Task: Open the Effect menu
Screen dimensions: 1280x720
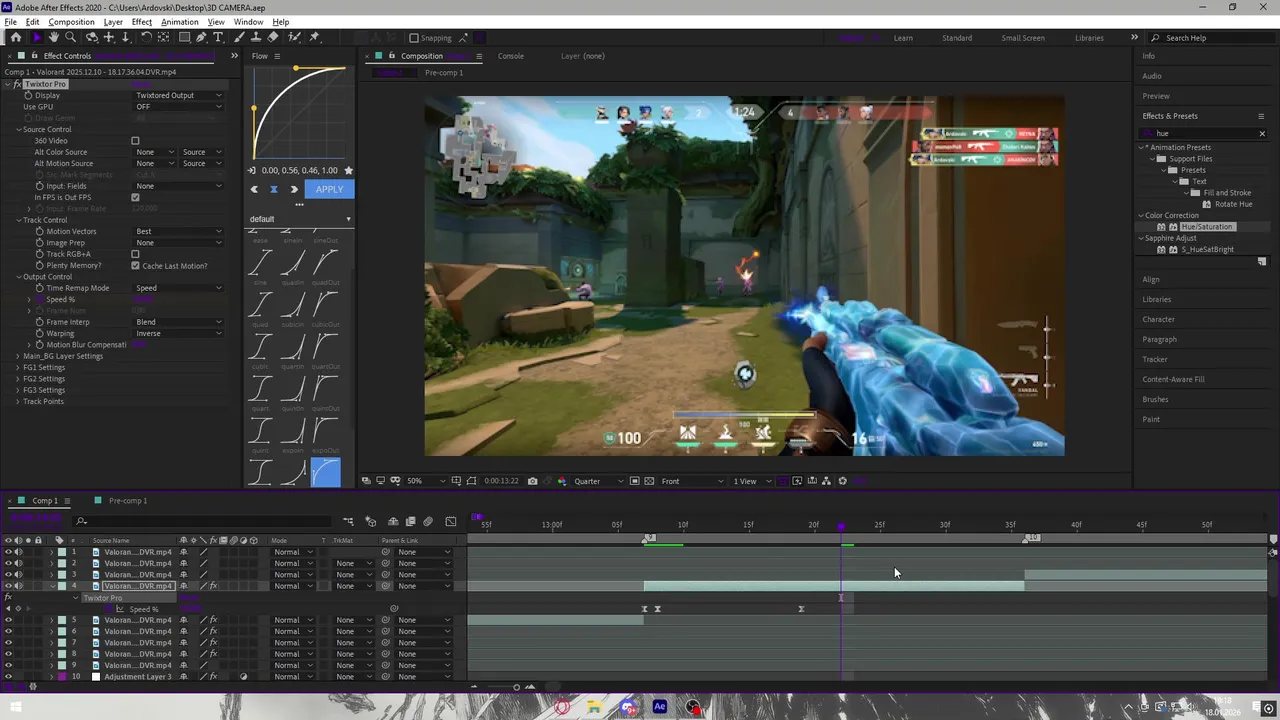Action: click(142, 22)
